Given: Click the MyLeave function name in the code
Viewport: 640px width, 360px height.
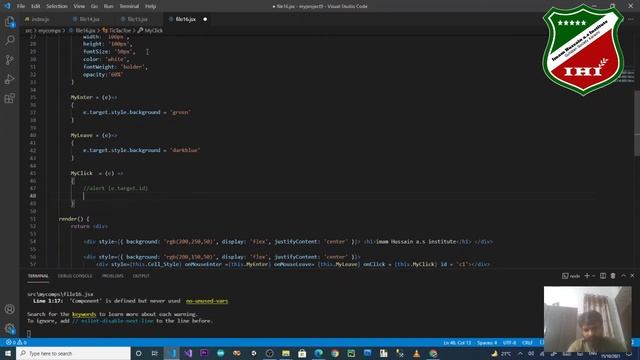Looking at the screenshot, I should (82, 135).
